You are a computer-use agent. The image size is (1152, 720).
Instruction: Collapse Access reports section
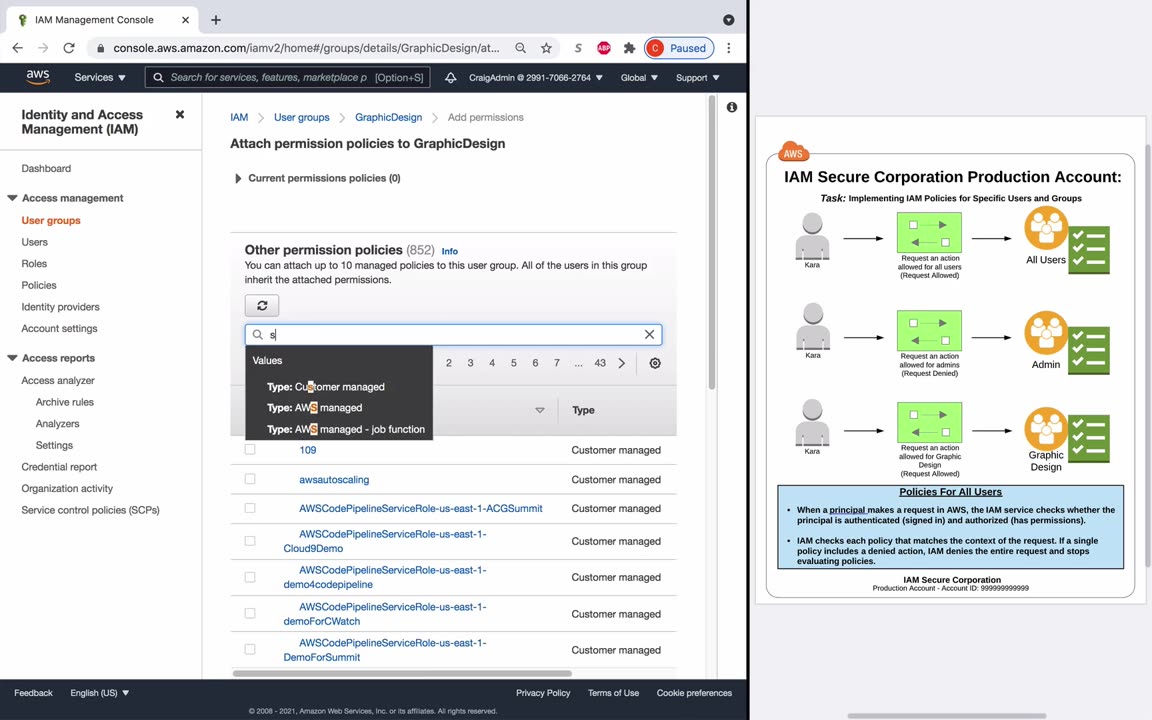pyautogui.click(x=12, y=358)
